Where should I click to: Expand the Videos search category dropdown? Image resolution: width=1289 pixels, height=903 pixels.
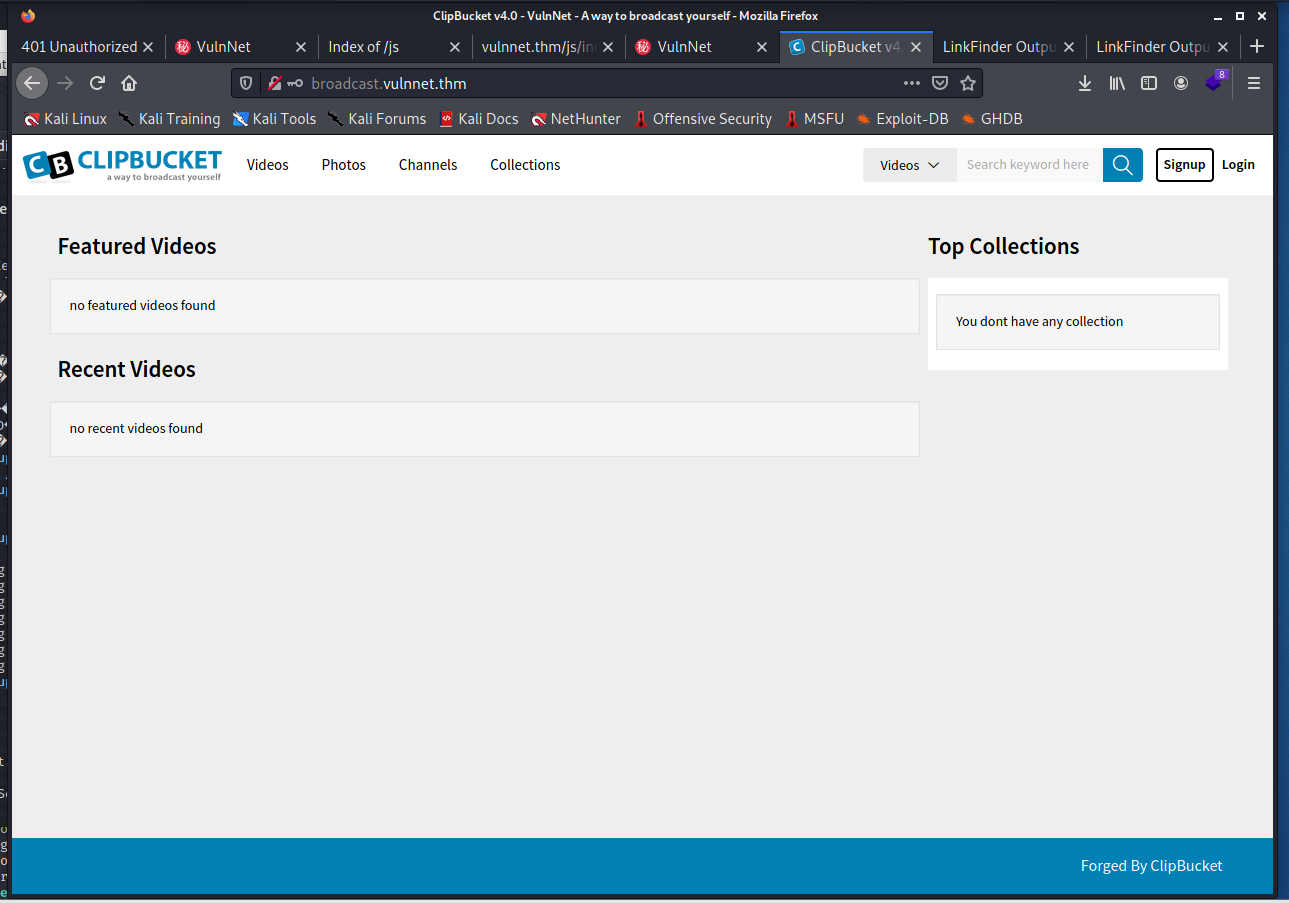pos(909,165)
